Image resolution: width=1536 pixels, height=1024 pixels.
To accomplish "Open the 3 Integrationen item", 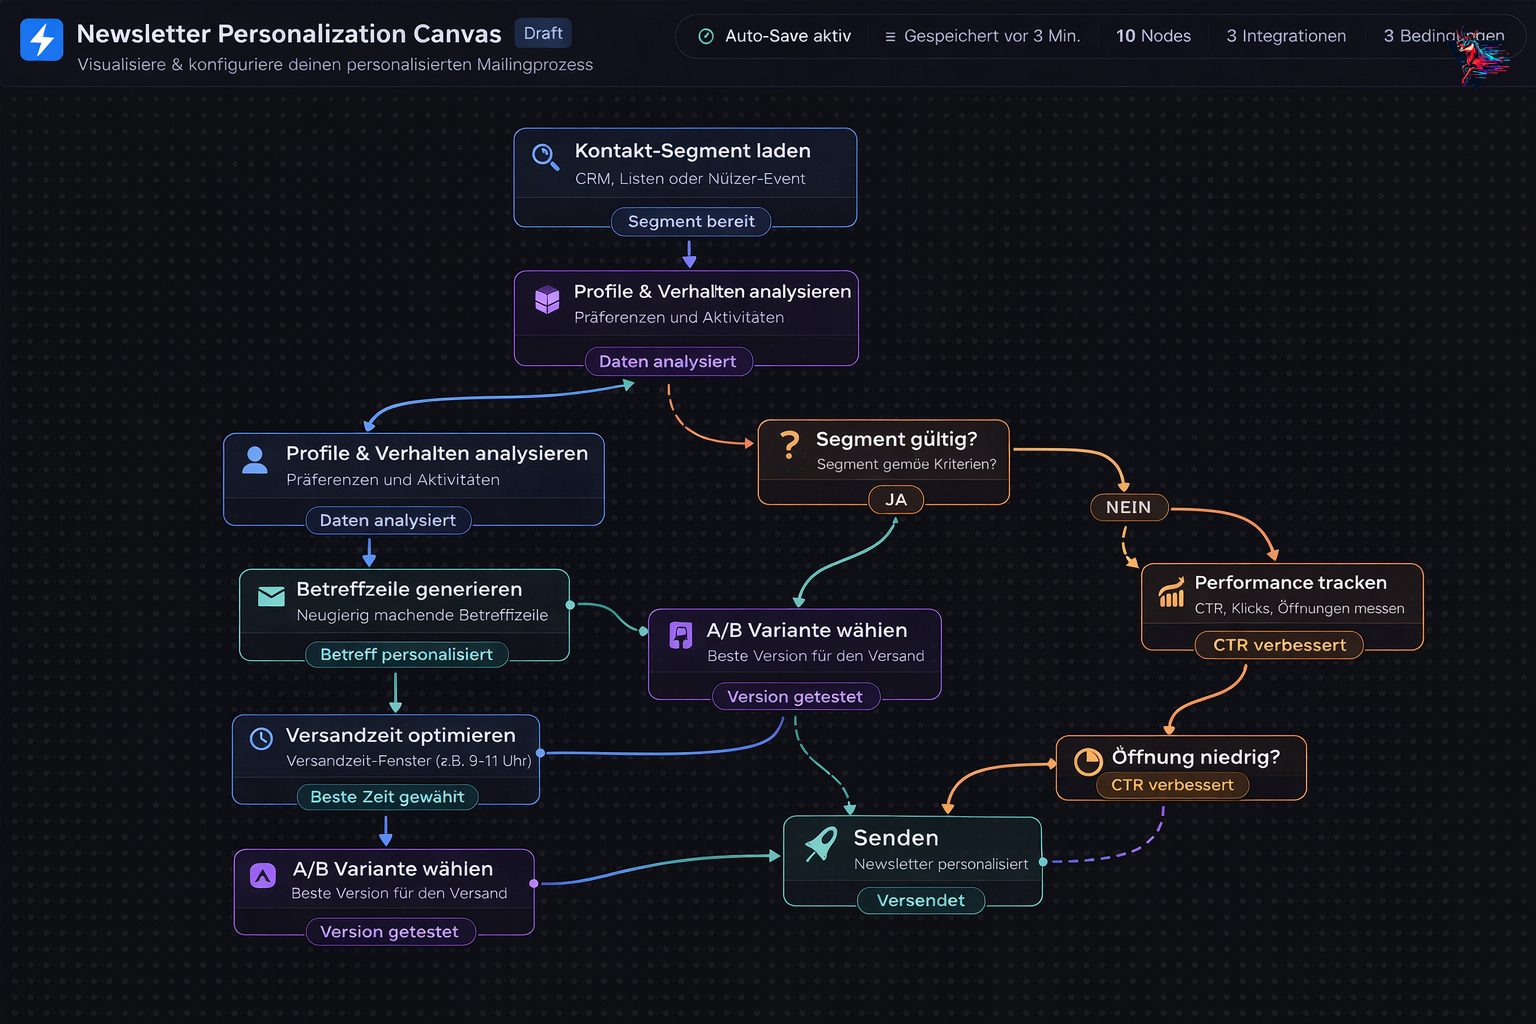I will point(1286,36).
